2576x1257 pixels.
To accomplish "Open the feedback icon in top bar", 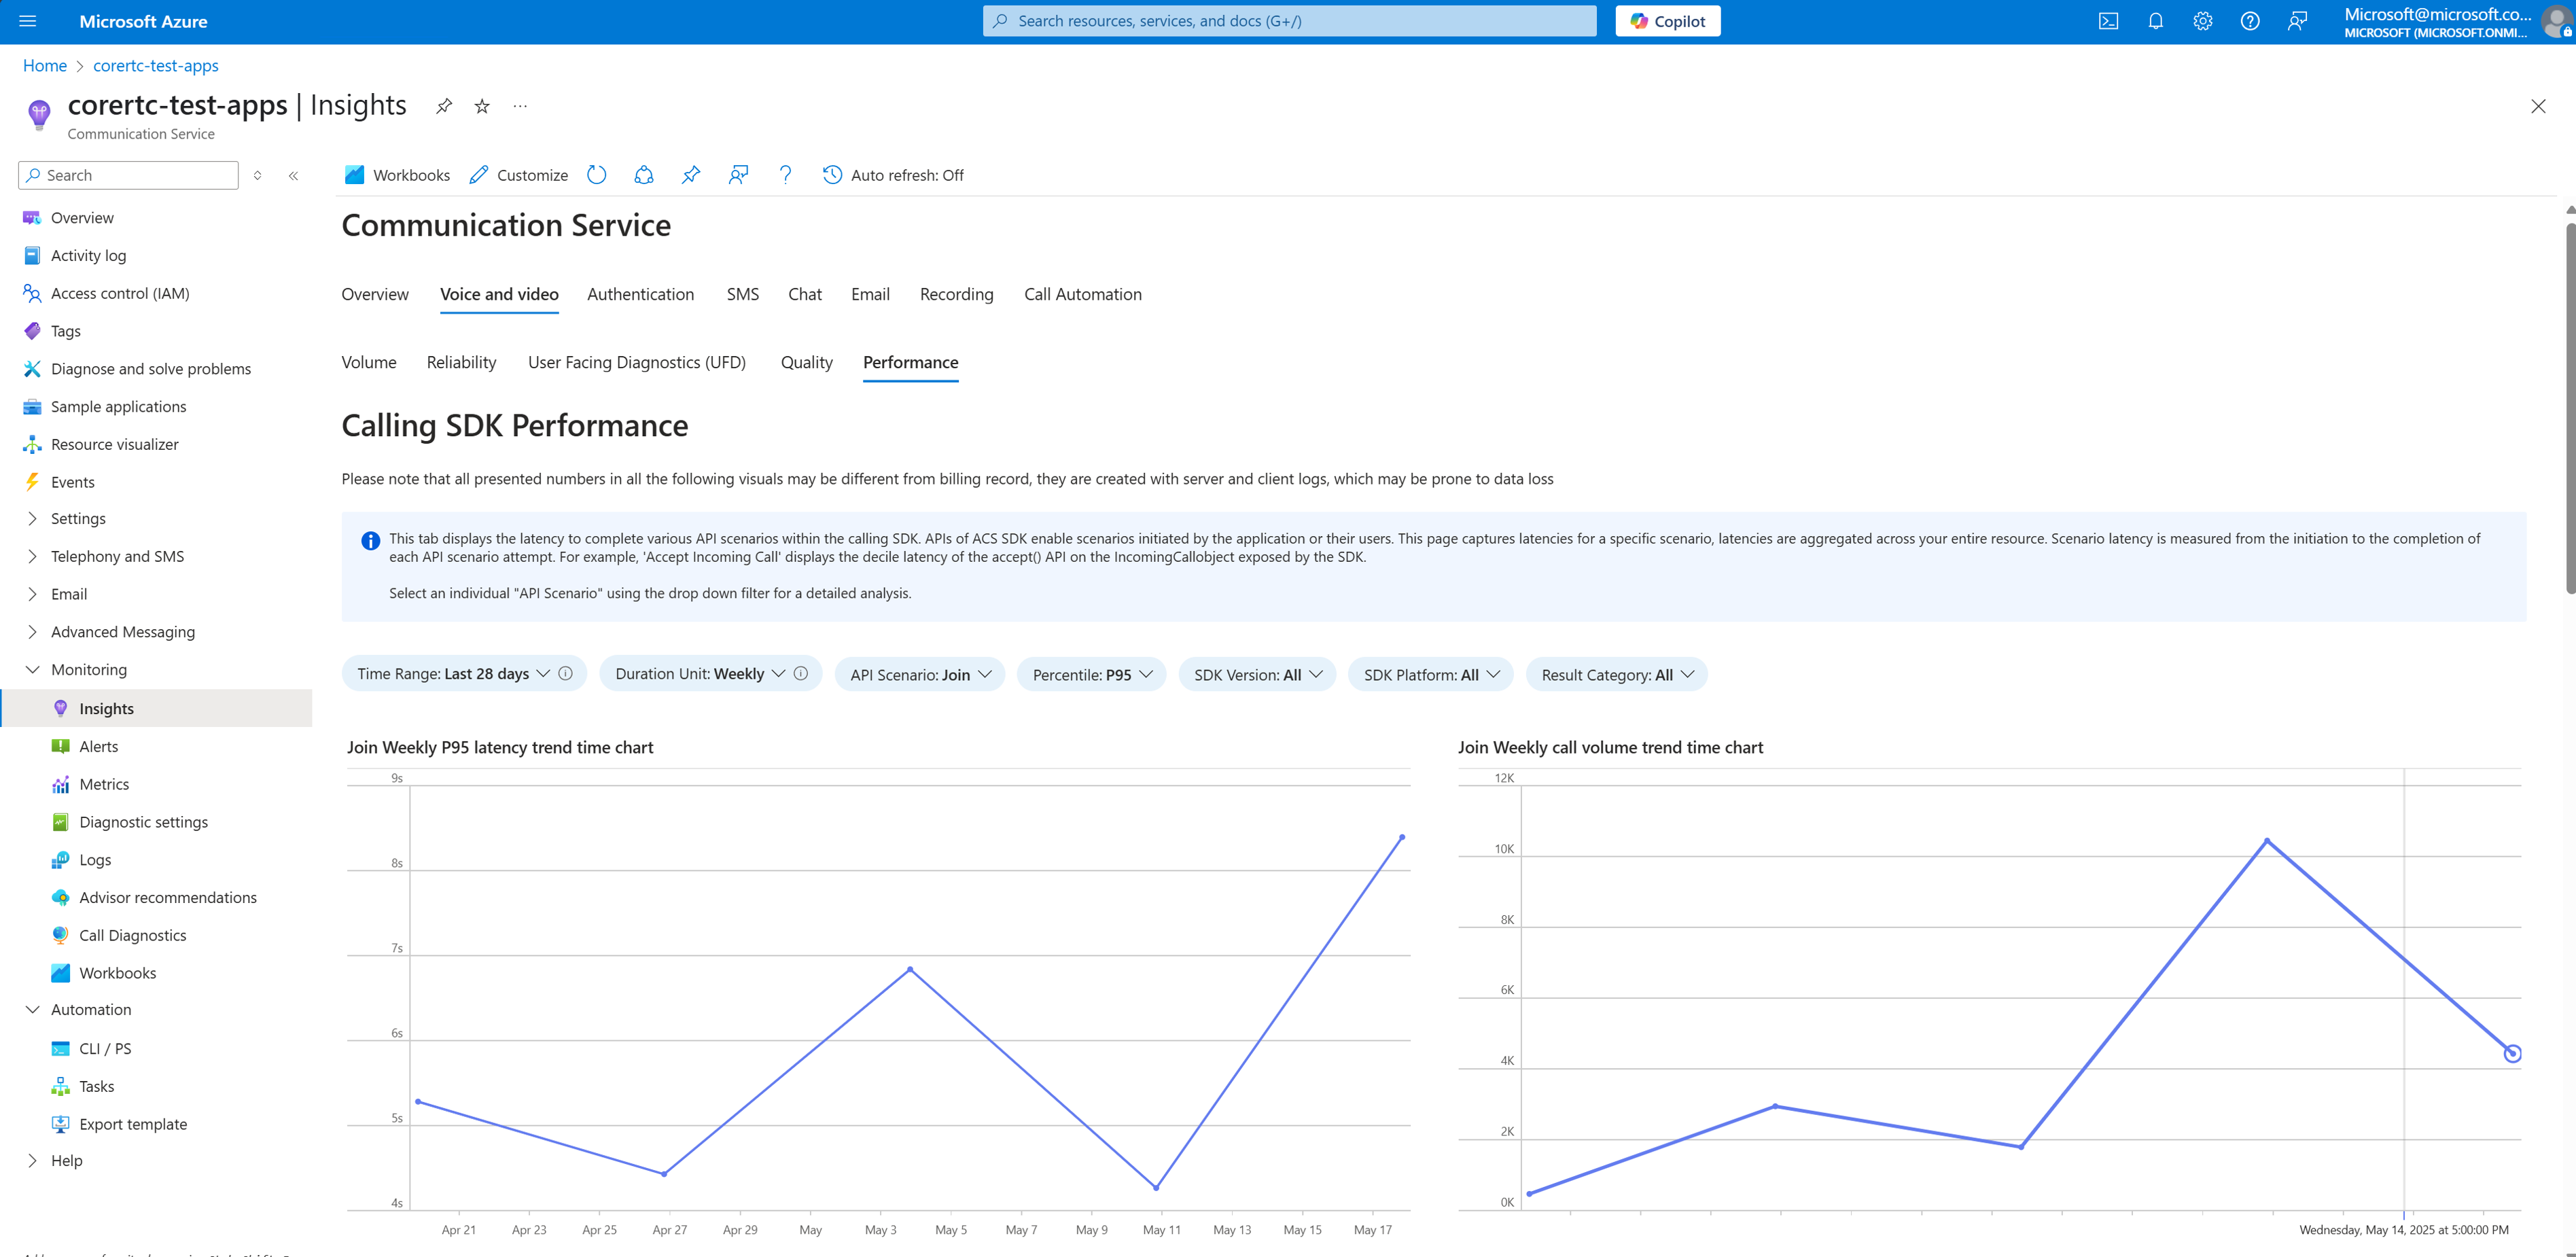I will tap(2297, 21).
